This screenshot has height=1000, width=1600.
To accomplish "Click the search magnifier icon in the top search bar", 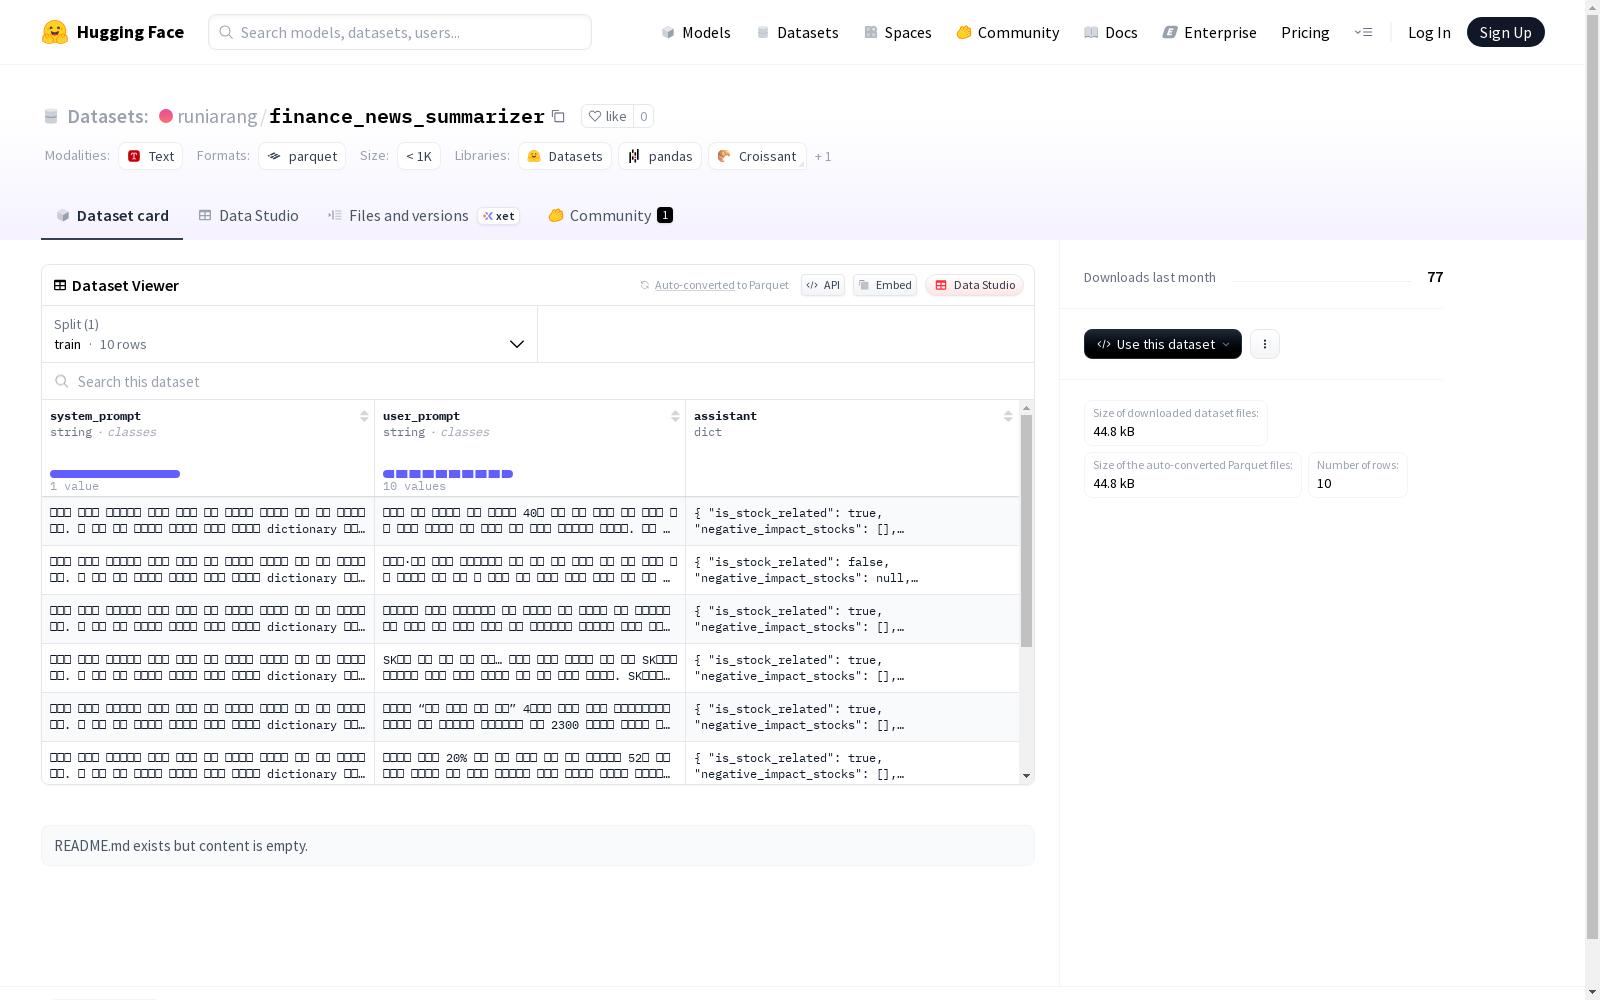I will [x=226, y=32].
